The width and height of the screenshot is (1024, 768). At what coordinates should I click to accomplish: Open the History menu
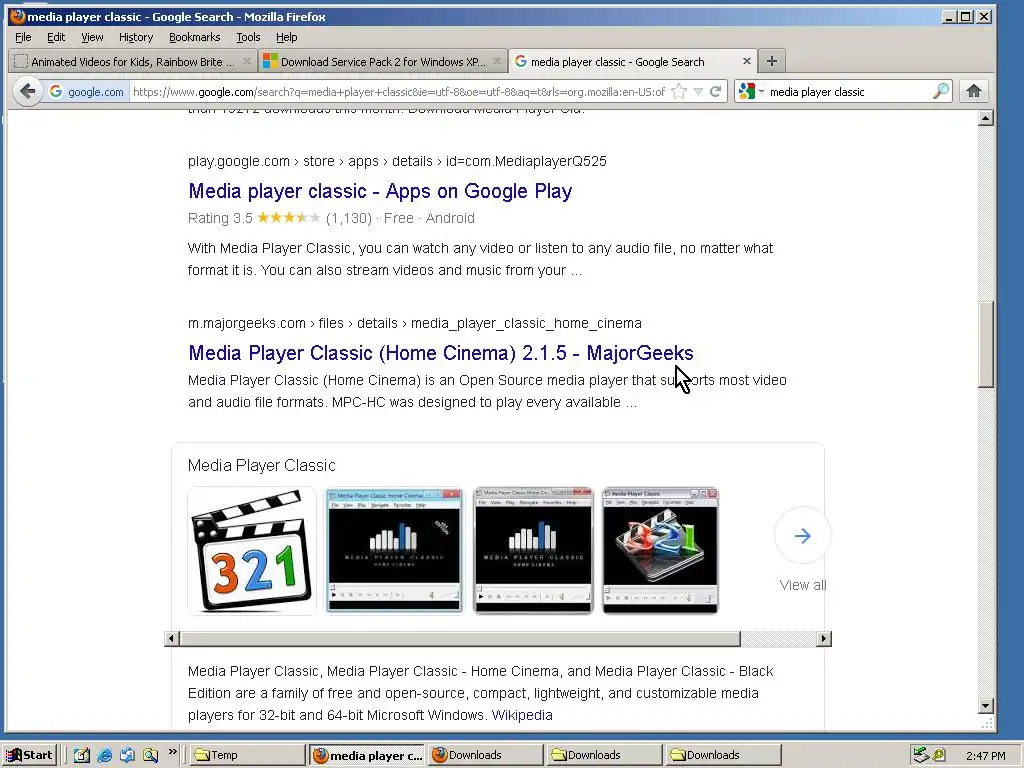(x=136, y=37)
